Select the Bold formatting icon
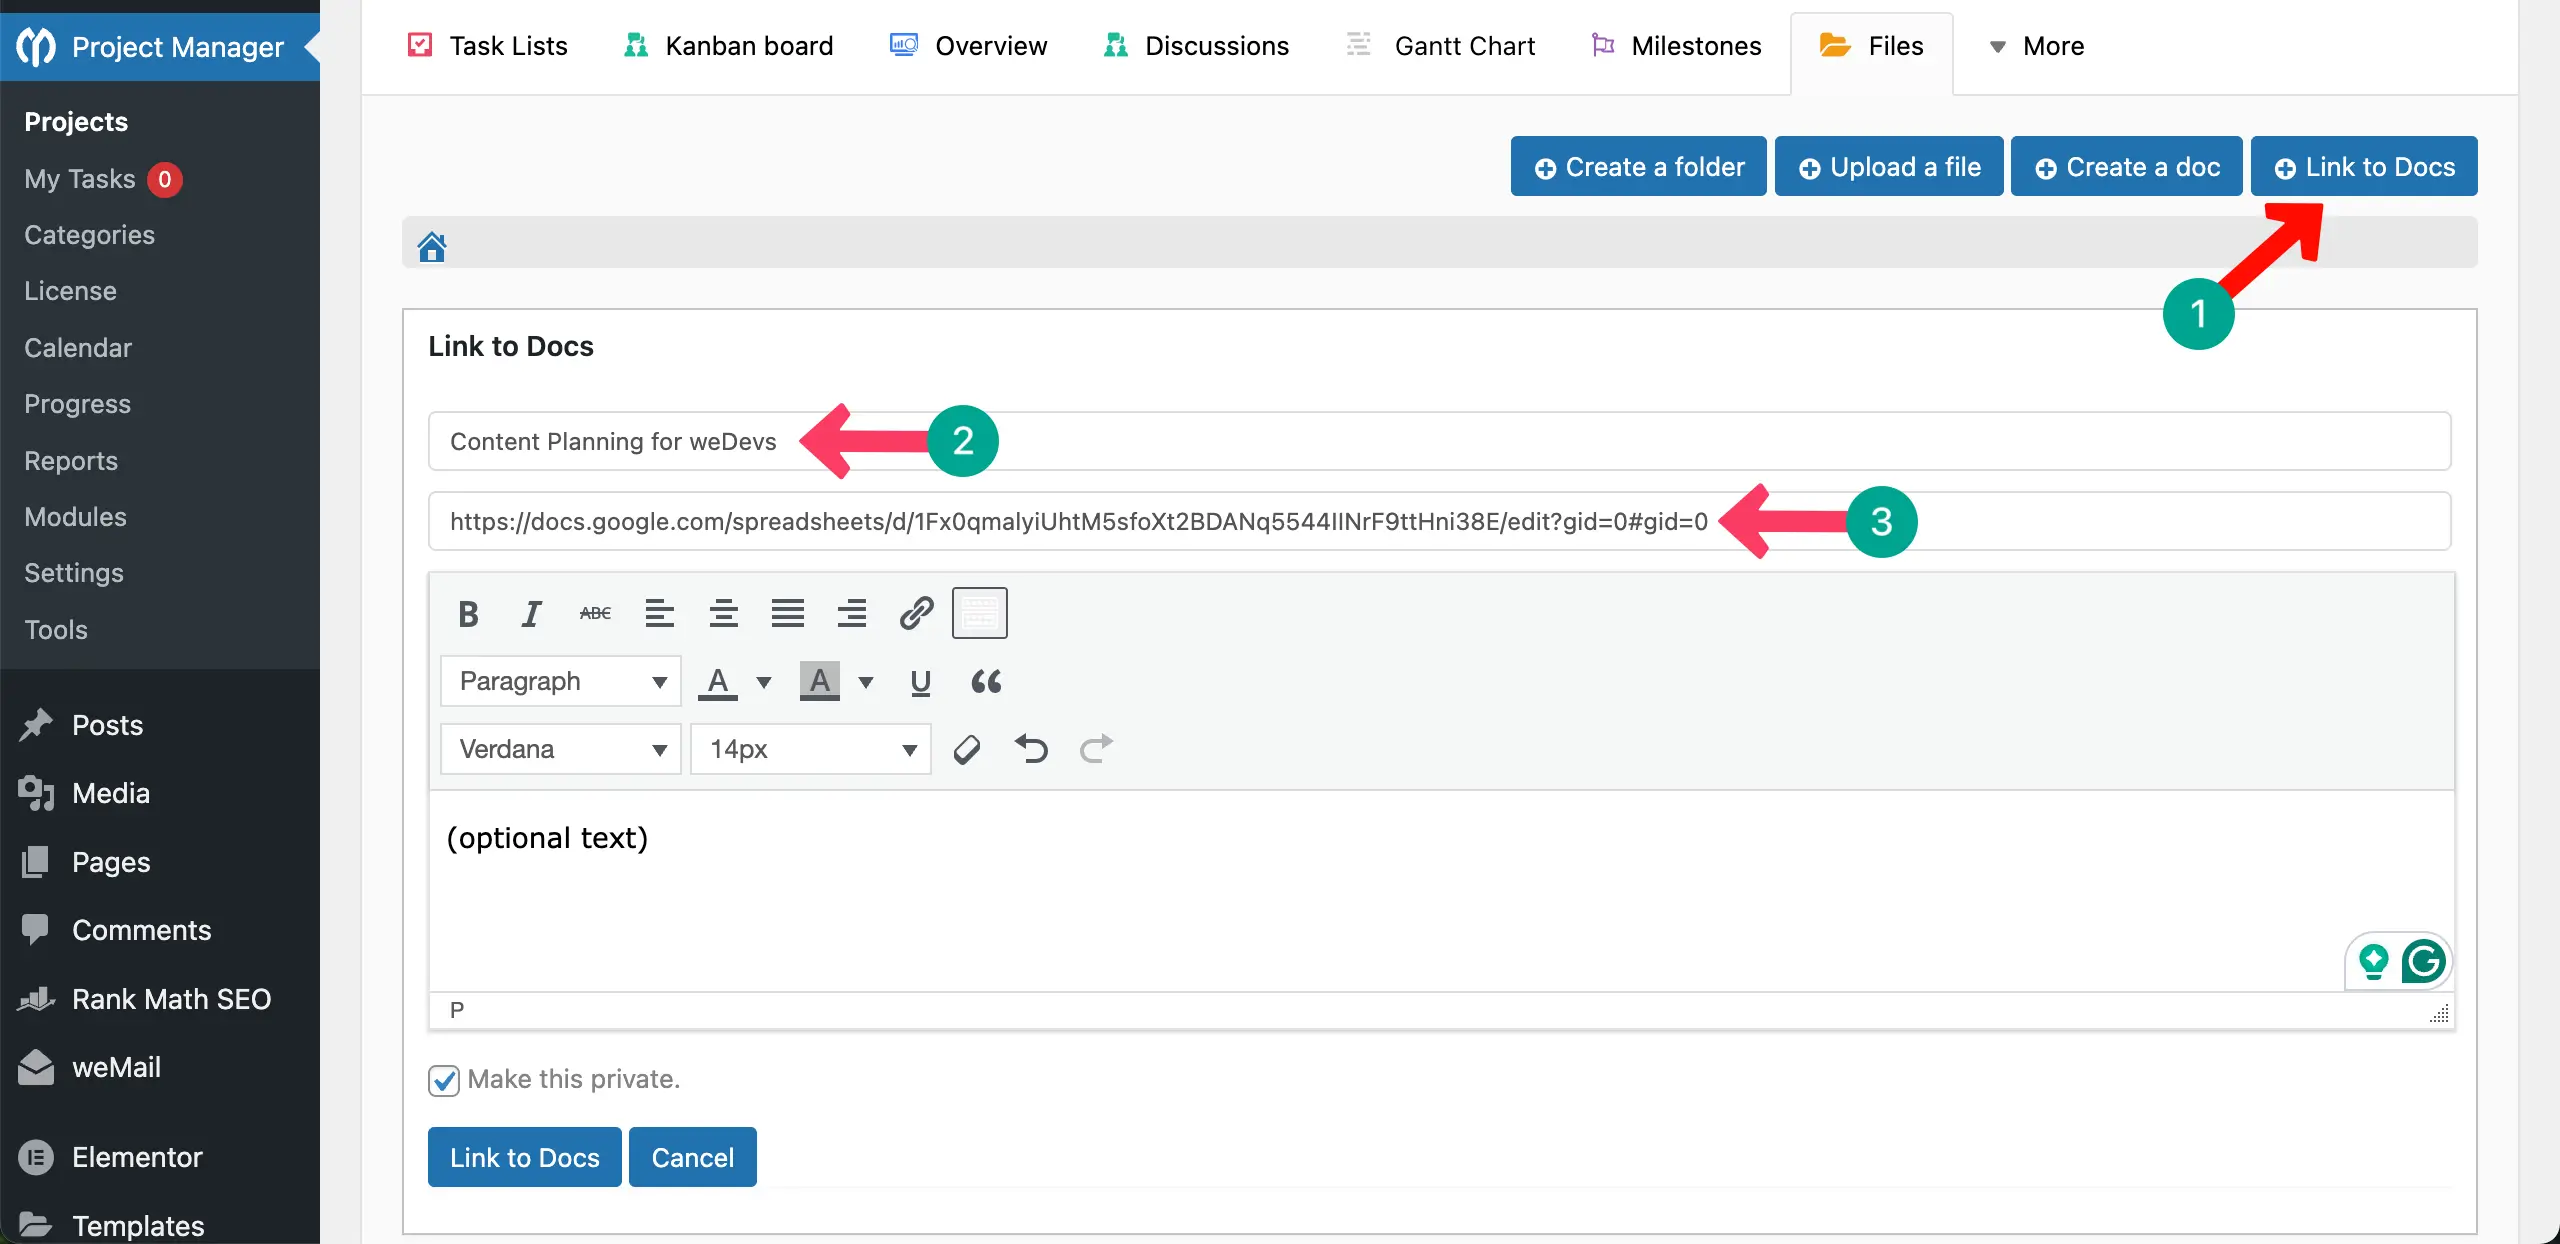The height and width of the screenshot is (1244, 2560). coord(467,613)
